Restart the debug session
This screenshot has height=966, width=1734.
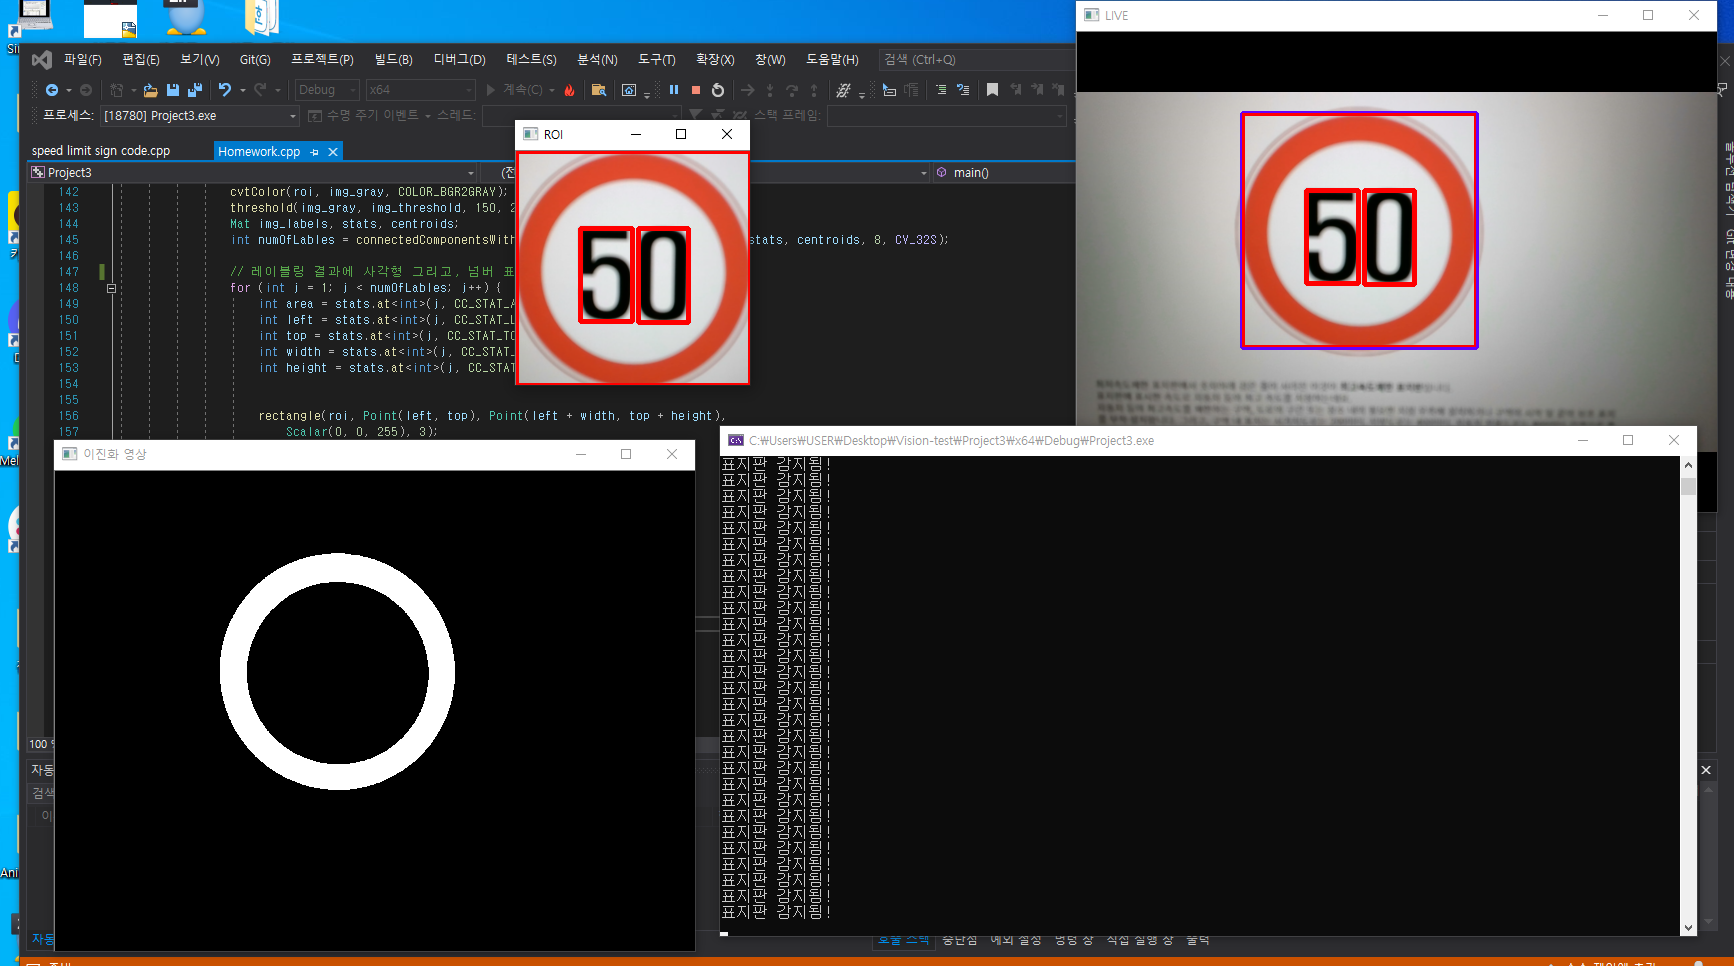pos(718,90)
